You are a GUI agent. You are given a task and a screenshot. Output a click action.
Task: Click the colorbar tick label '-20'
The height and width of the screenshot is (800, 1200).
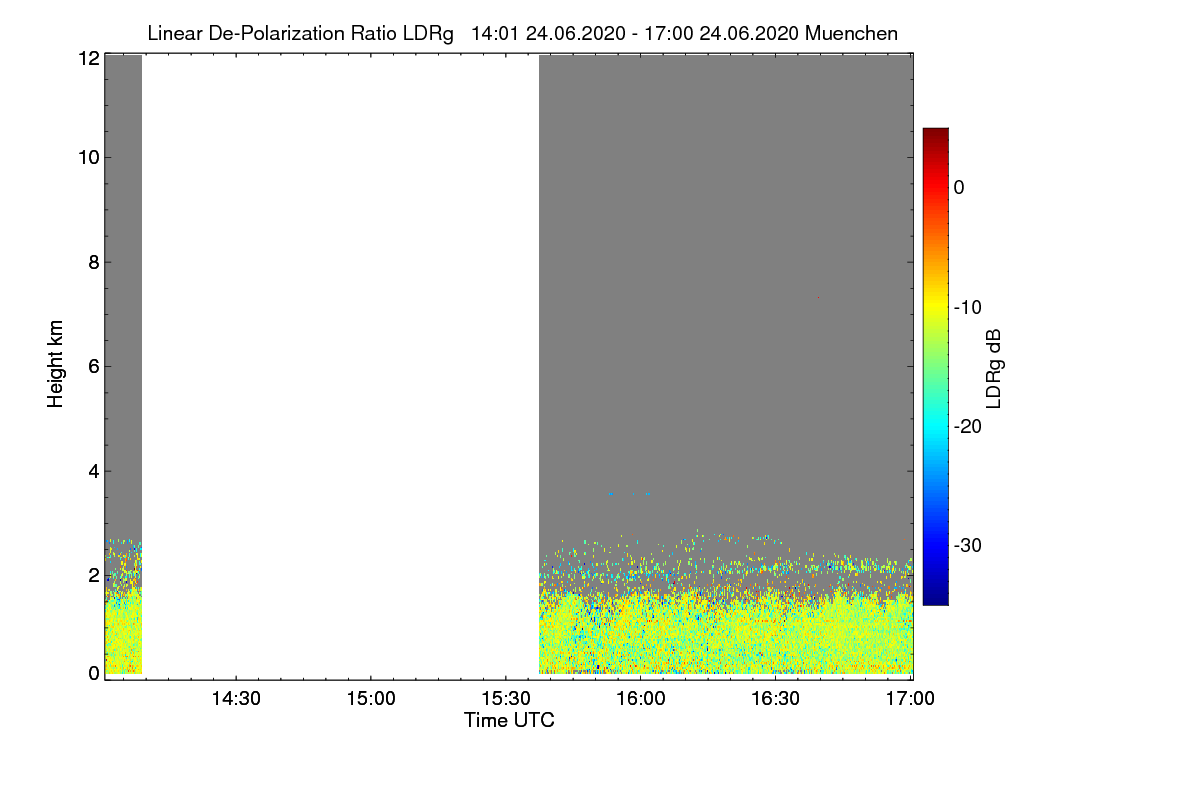969,426
